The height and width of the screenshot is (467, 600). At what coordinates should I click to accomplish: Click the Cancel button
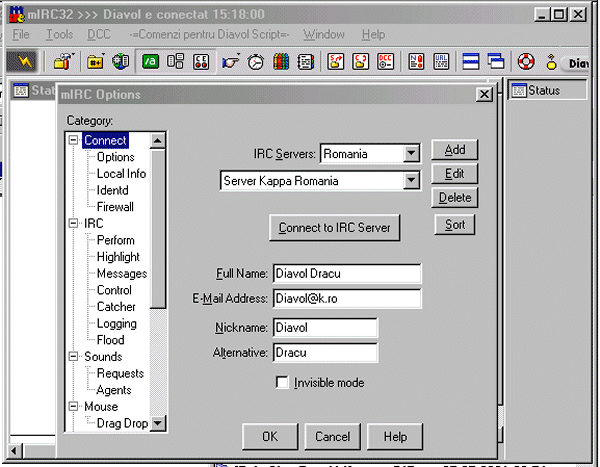coord(333,436)
